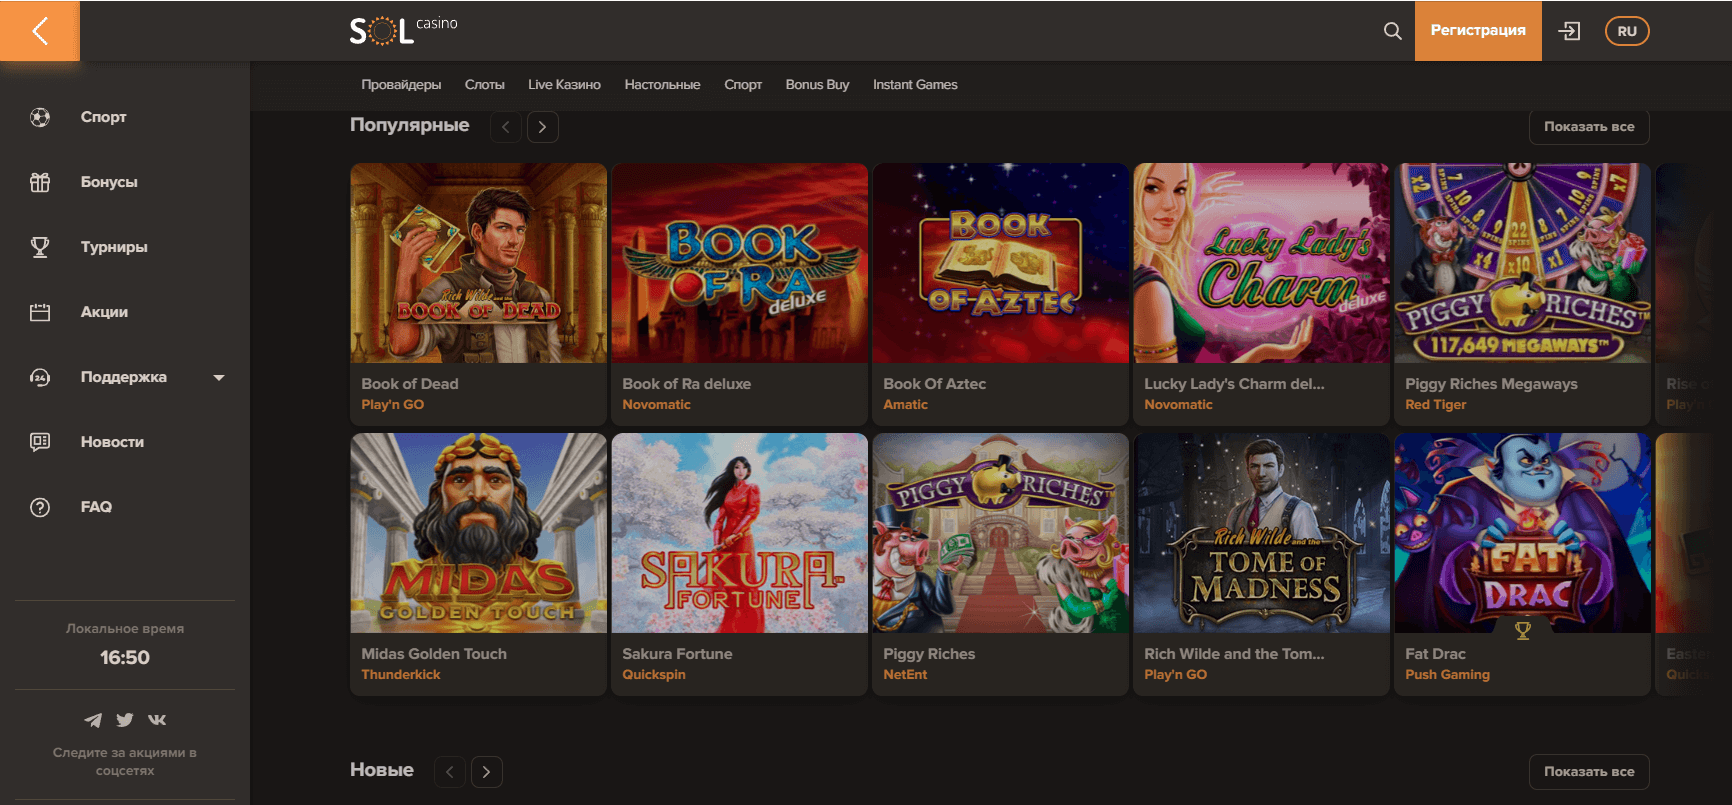
Task: Open the Telegram social link
Action: (93, 720)
